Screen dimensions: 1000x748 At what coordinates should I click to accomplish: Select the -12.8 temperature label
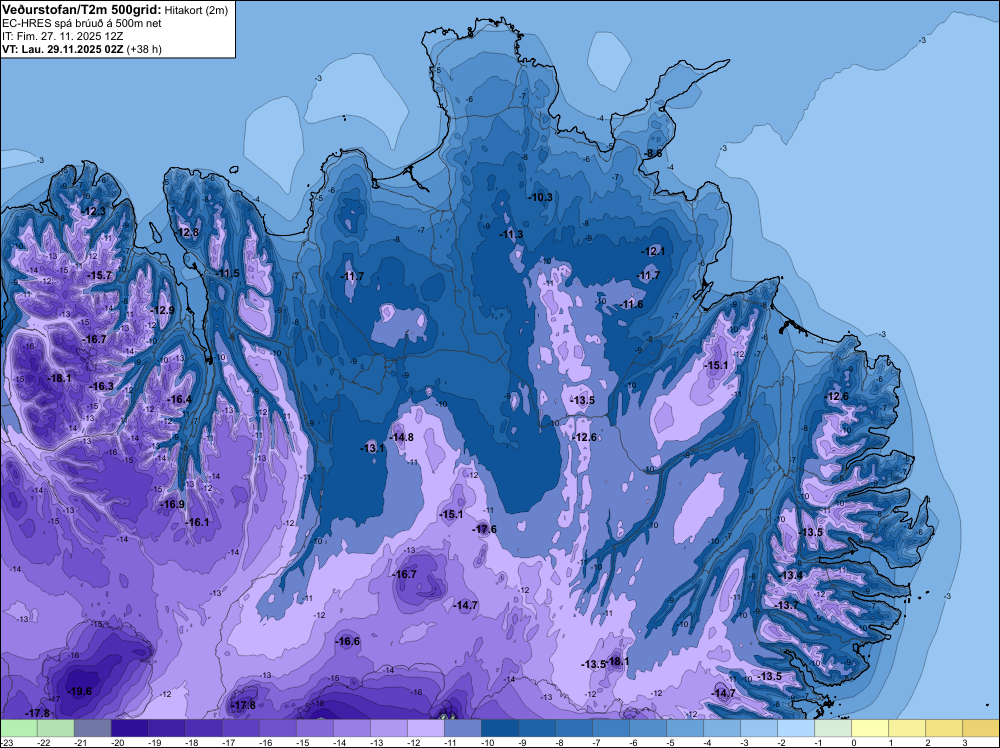tap(187, 232)
